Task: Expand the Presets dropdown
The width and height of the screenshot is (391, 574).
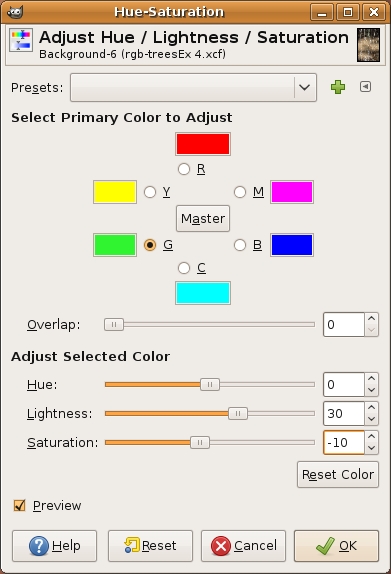Action: (x=193, y=87)
